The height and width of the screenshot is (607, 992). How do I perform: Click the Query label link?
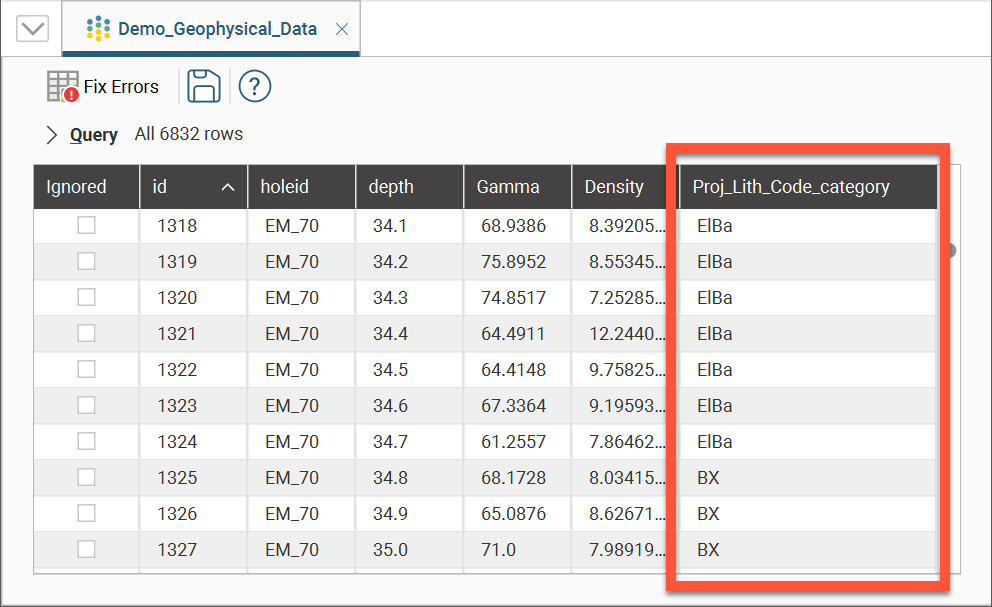click(x=94, y=135)
